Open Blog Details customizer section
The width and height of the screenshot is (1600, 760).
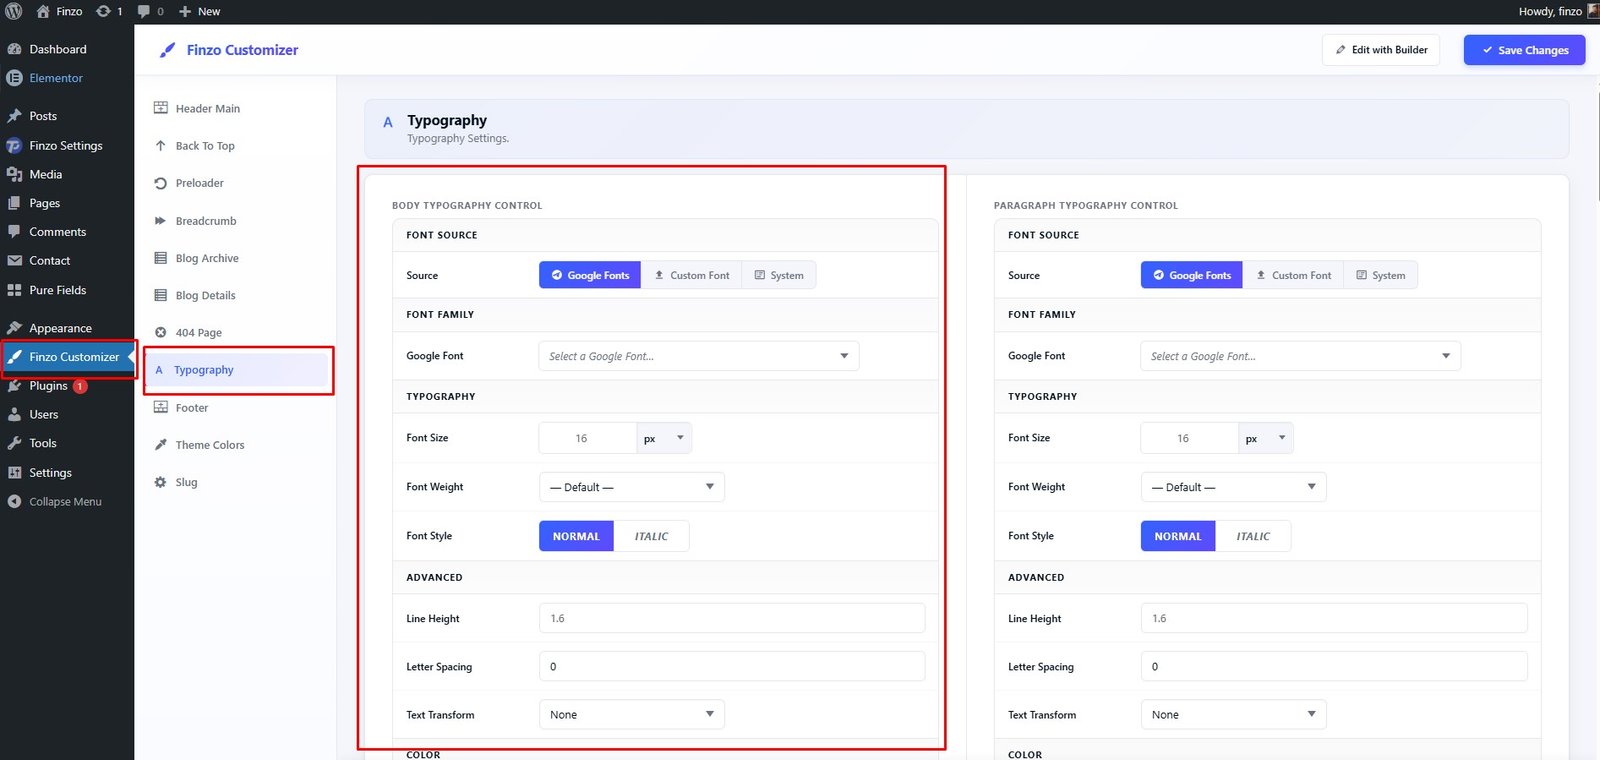238,295
